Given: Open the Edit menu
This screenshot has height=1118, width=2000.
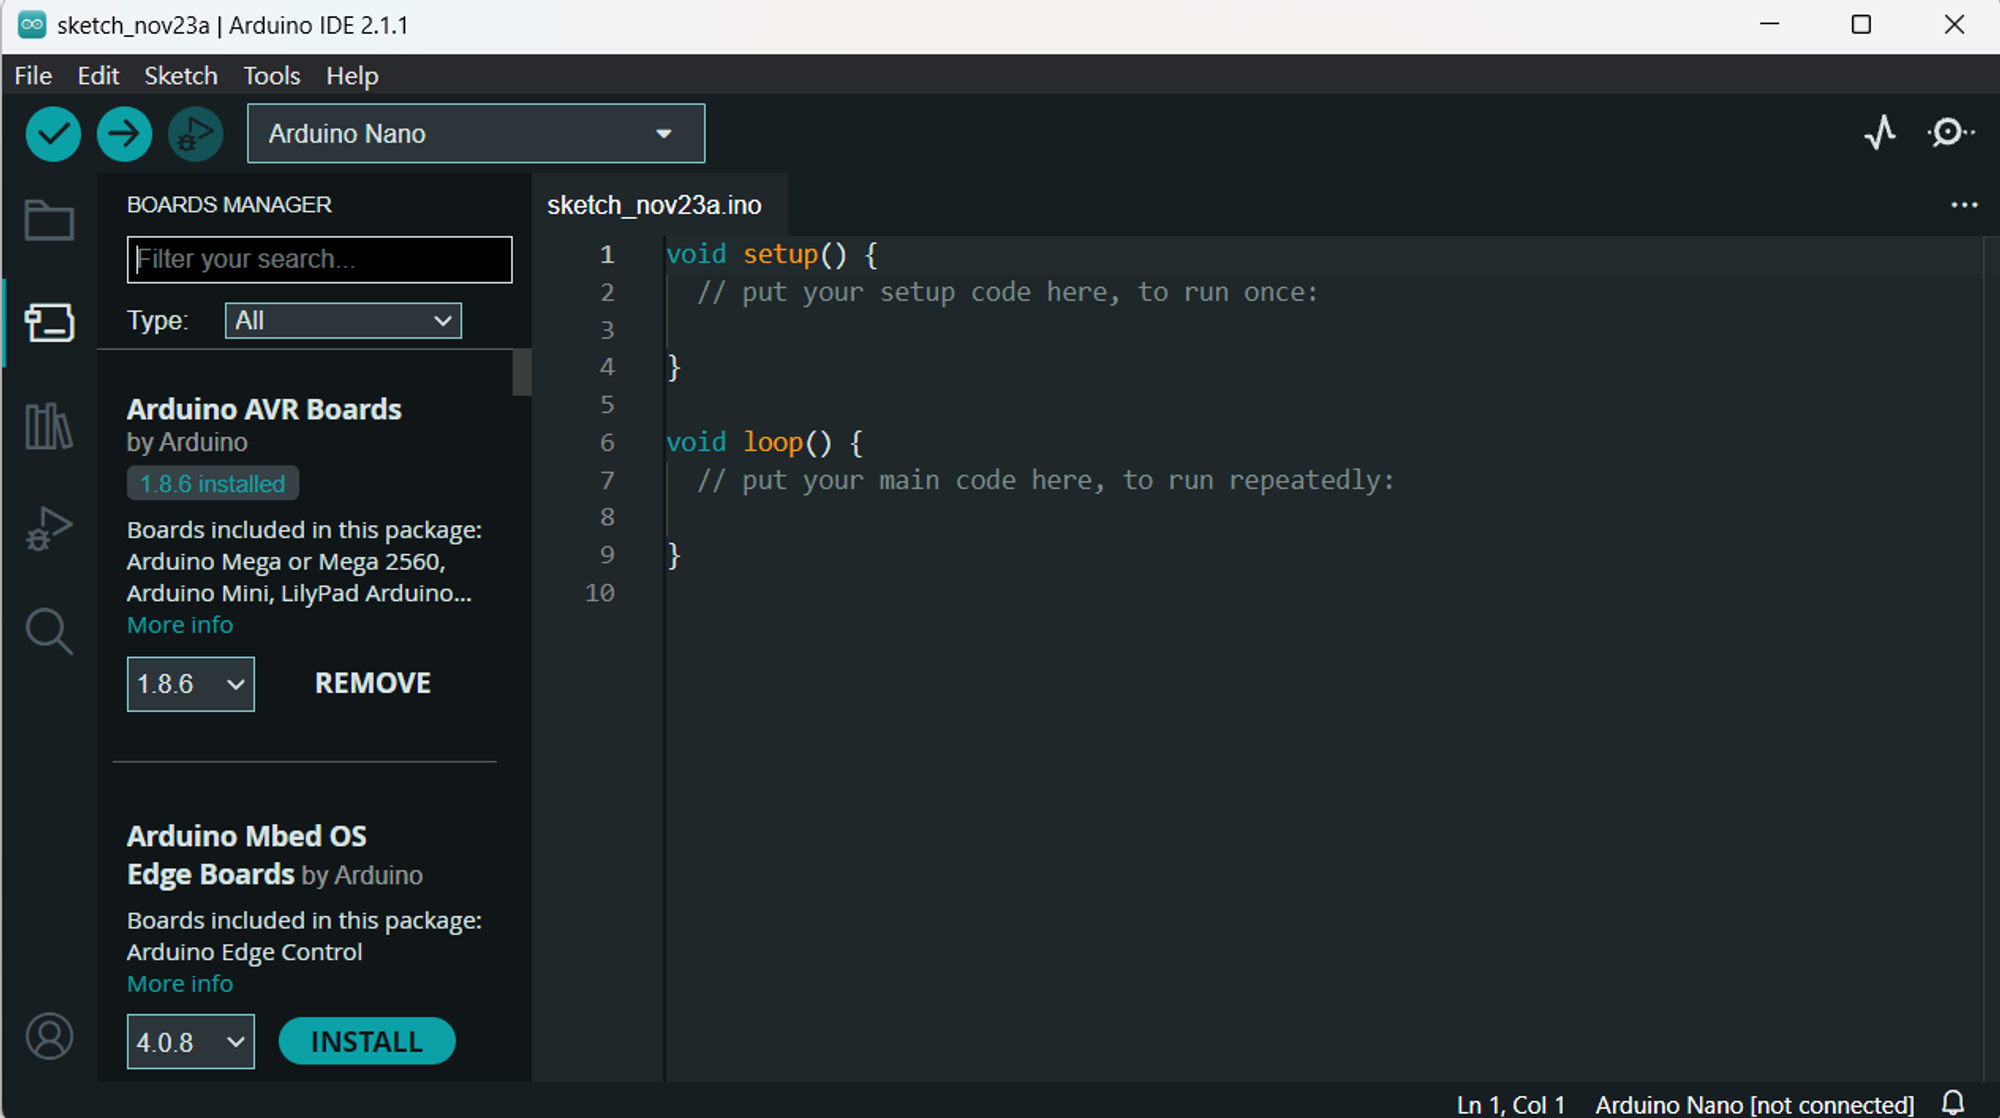Looking at the screenshot, I should (98, 76).
